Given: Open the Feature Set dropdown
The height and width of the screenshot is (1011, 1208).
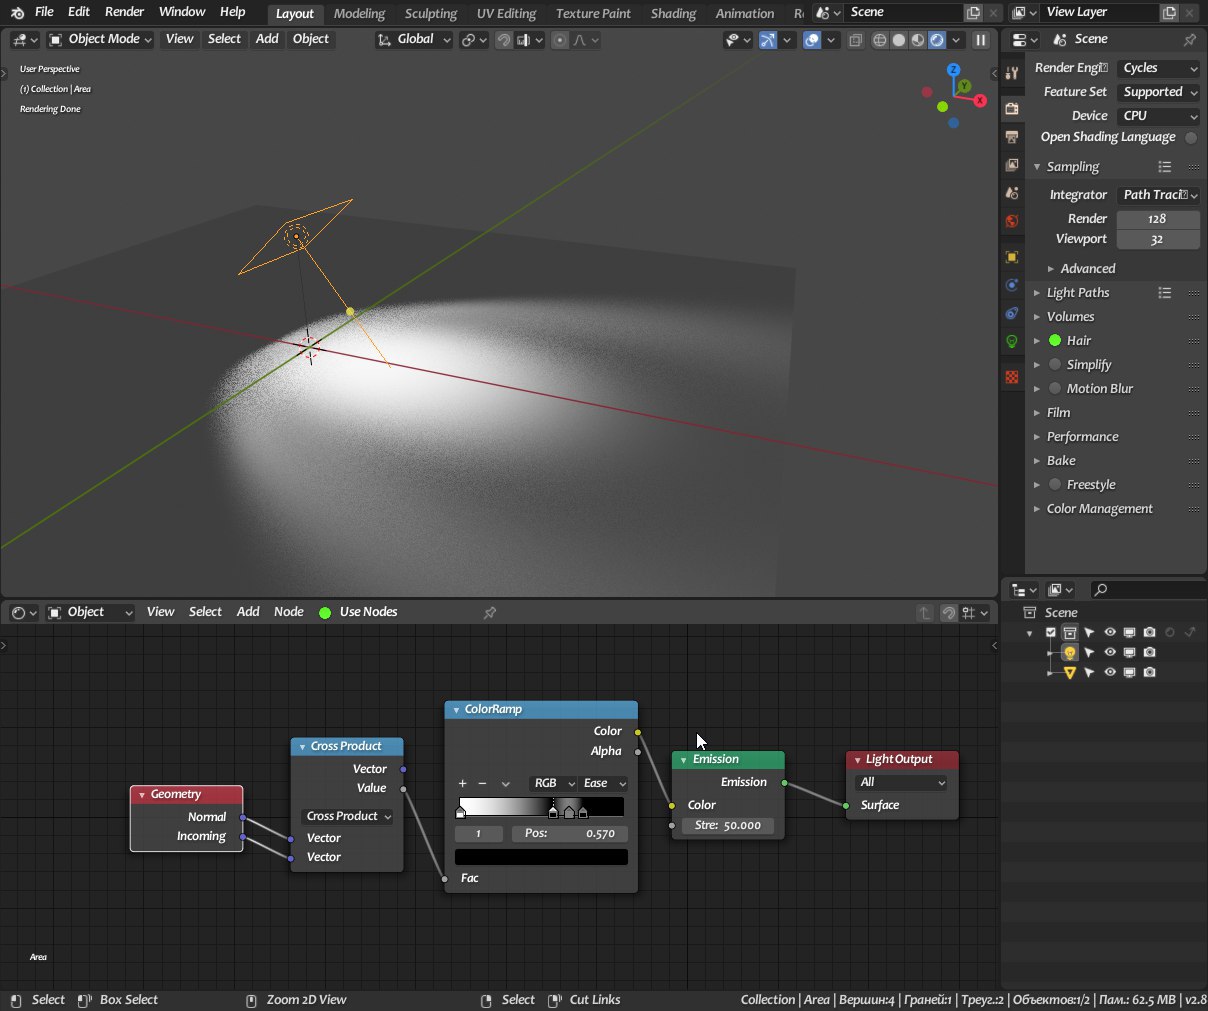Looking at the screenshot, I should click(x=1158, y=92).
